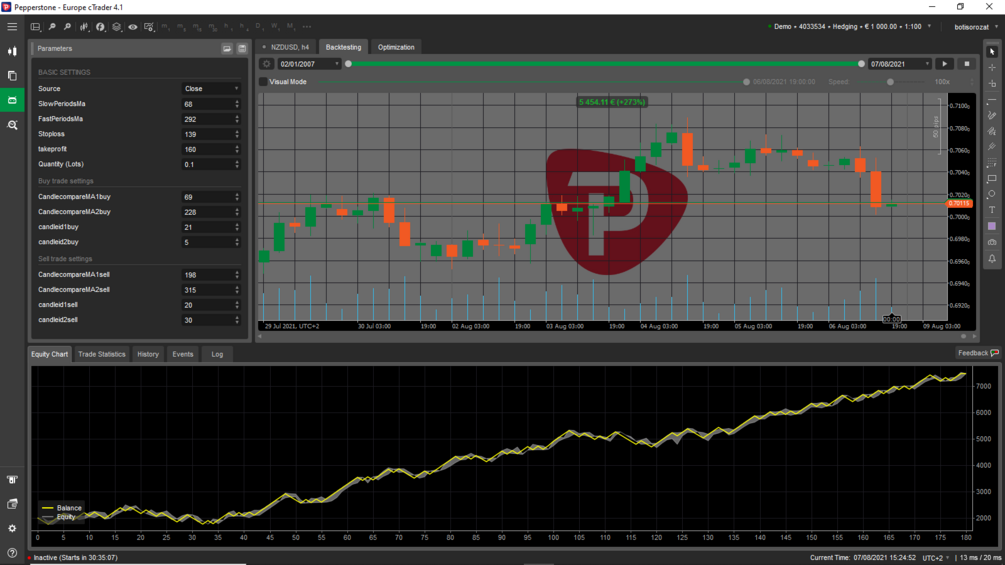This screenshot has height=565, width=1005.
Task: Switch to the Optimization tab
Action: click(x=396, y=47)
